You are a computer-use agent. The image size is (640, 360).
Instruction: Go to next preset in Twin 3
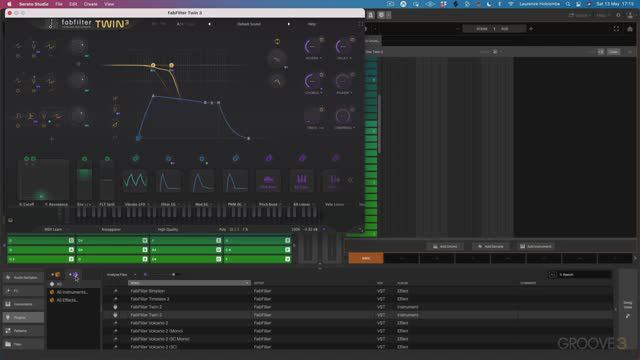coord(289,24)
